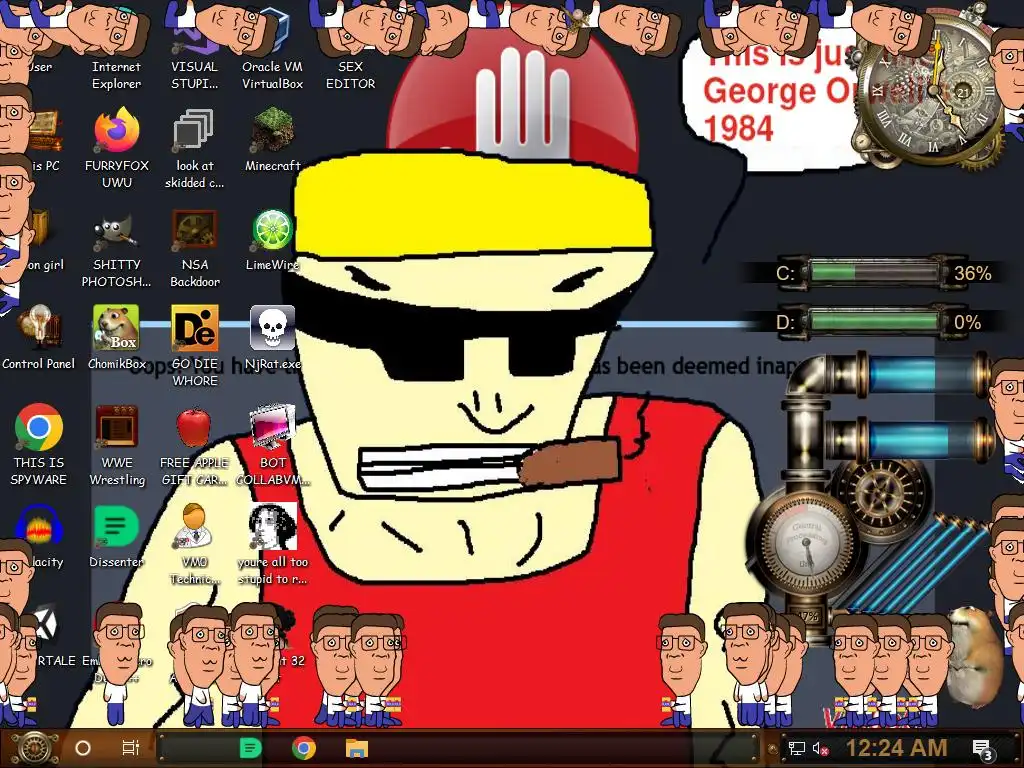Click the D: drive usage bar gadget
Image resolution: width=1024 pixels, height=768 pixels.
coord(875,321)
